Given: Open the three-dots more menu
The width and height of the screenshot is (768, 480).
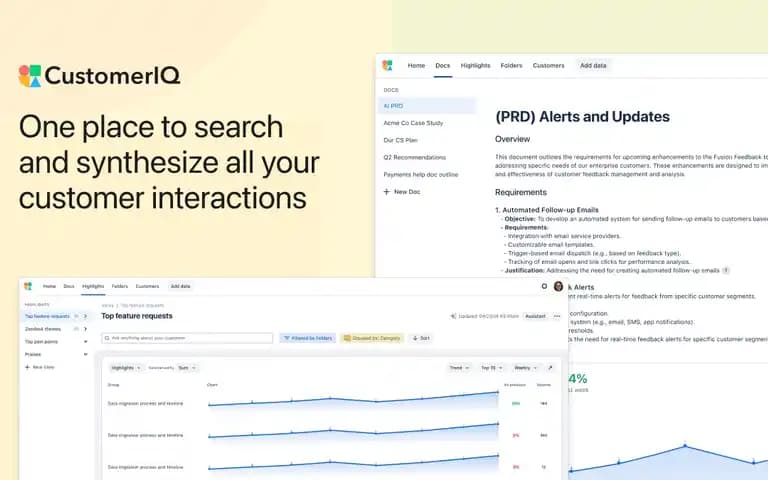Looking at the screenshot, I should pos(557,316).
